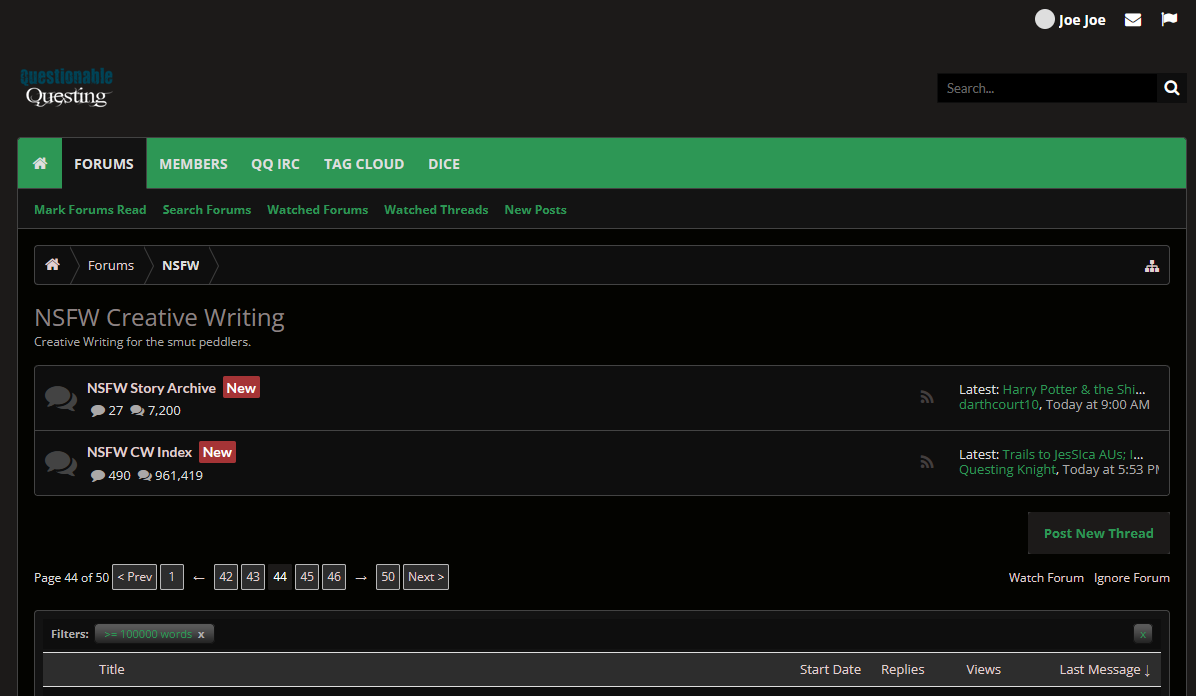This screenshot has width=1196, height=696.
Task: Click the Post New Thread button
Action: [x=1098, y=533]
